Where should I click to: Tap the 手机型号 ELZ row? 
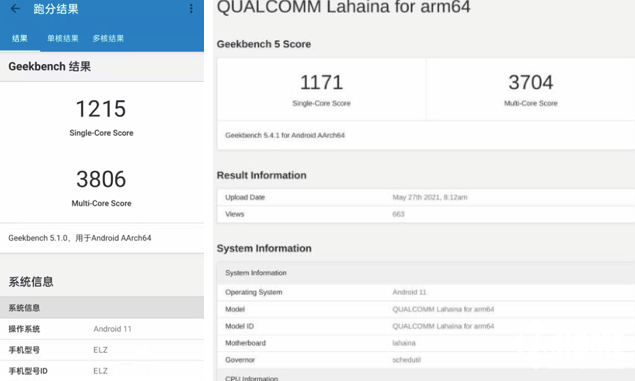pos(102,350)
